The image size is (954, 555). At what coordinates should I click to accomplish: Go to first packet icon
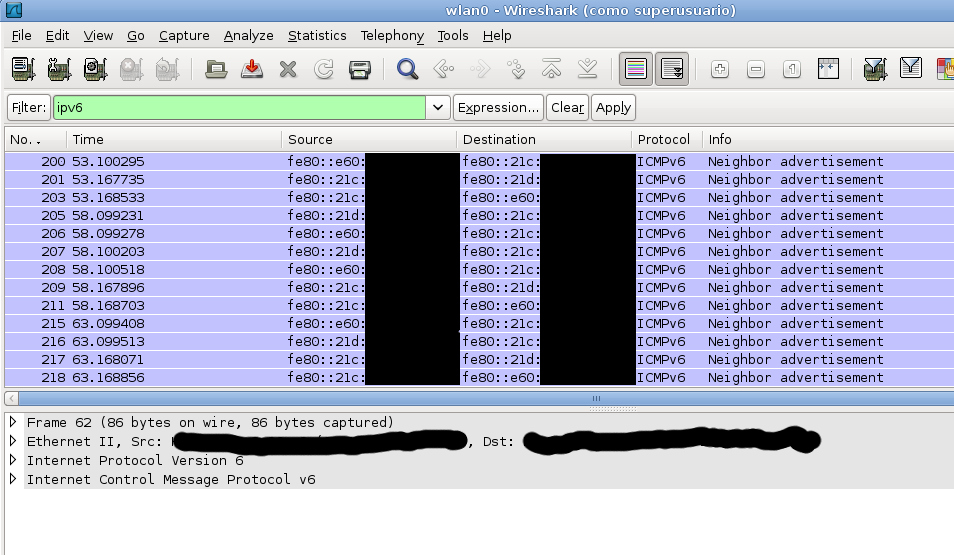pyautogui.click(x=551, y=69)
